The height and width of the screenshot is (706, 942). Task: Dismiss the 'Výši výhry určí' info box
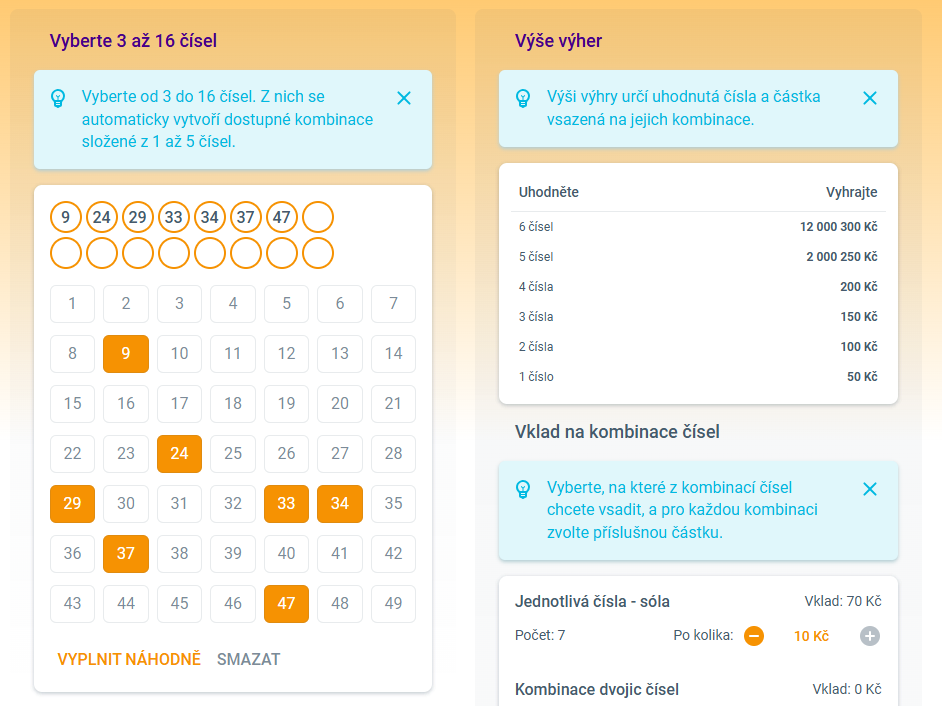click(x=870, y=98)
